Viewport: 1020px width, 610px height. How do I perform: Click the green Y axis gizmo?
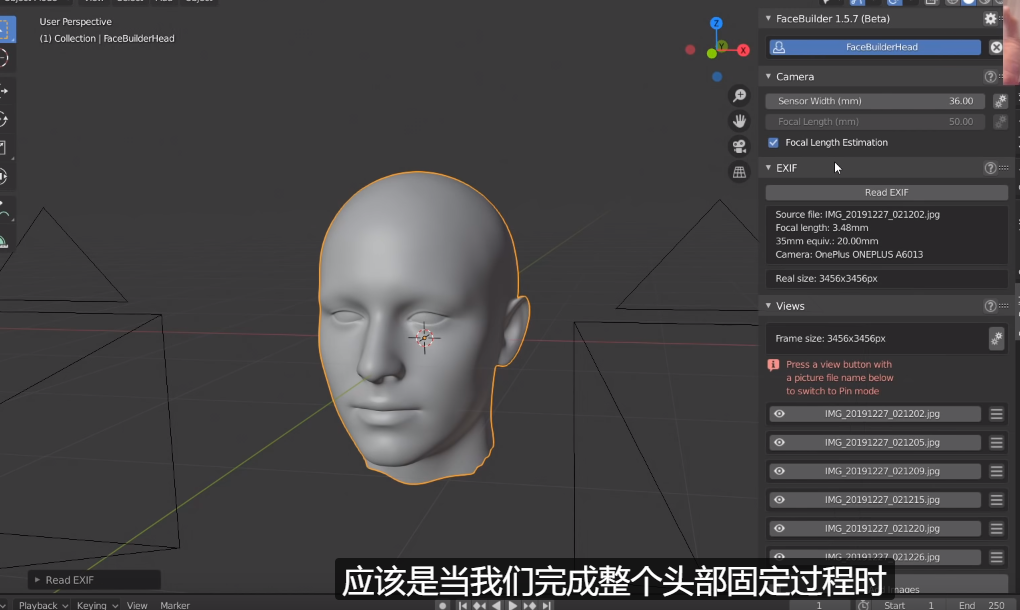pos(722,47)
